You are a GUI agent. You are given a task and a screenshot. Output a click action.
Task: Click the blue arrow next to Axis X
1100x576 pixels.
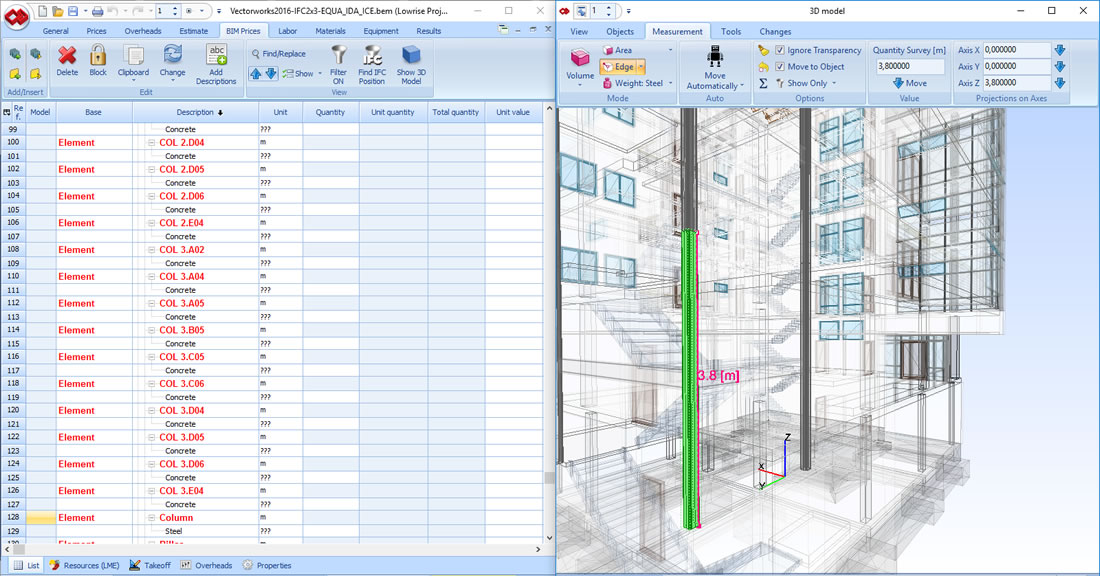point(1060,50)
